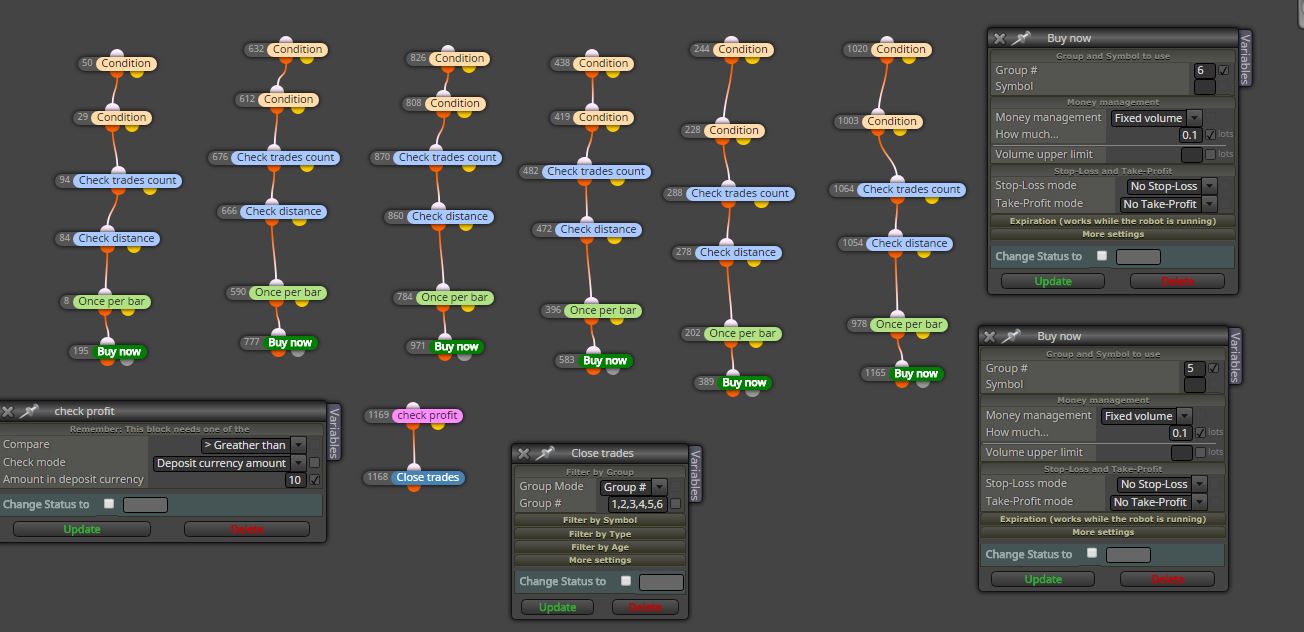Viewport: 1304px width, 632px height.
Task: Select the Buy now block 1165
Action: click(x=916, y=373)
